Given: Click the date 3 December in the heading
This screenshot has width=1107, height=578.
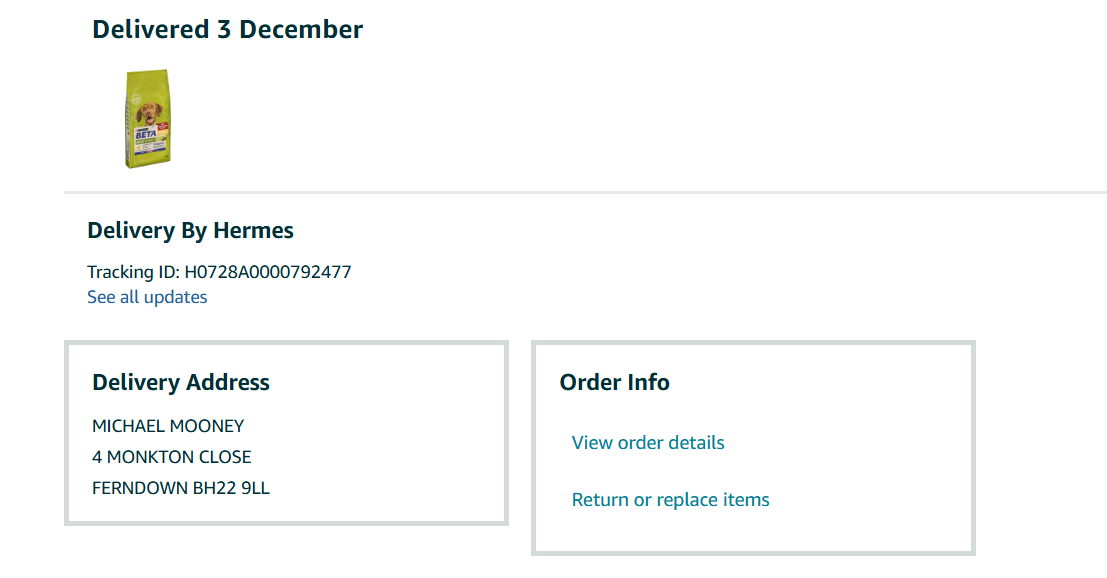Looking at the screenshot, I should tap(289, 30).
